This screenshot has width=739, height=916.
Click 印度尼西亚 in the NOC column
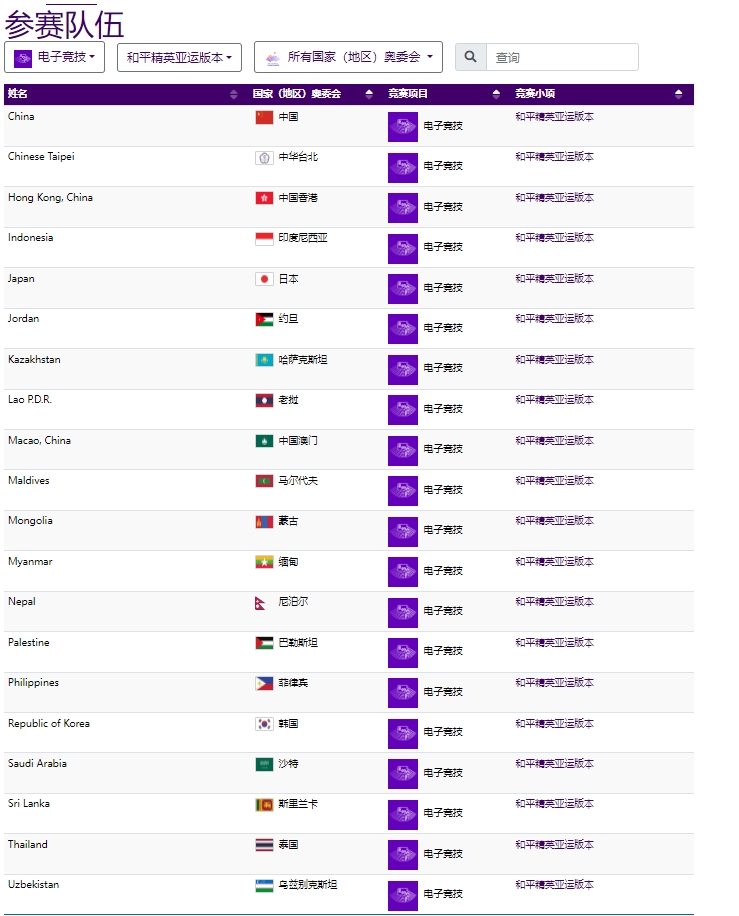(x=303, y=238)
